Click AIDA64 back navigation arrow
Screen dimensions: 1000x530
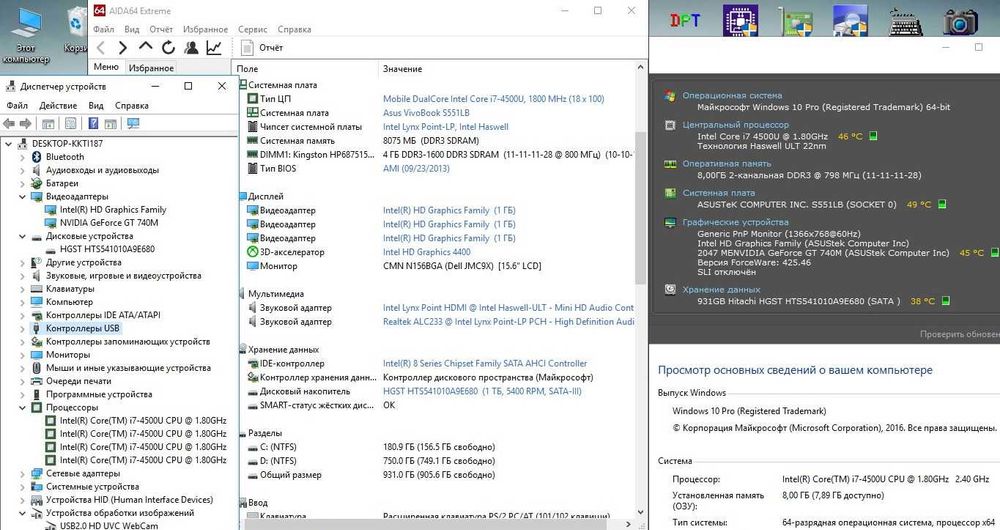click(x=101, y=48)
